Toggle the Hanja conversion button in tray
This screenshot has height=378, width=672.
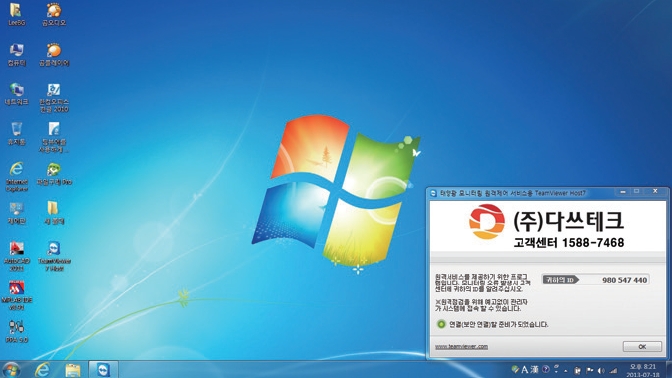pyautogui.click(x=534, y=369)
